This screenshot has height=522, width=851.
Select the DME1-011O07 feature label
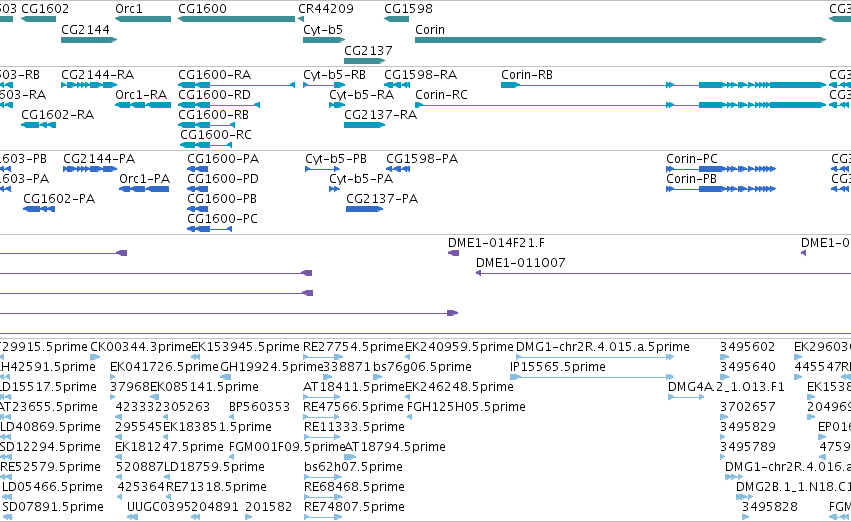tap(520, 263)
